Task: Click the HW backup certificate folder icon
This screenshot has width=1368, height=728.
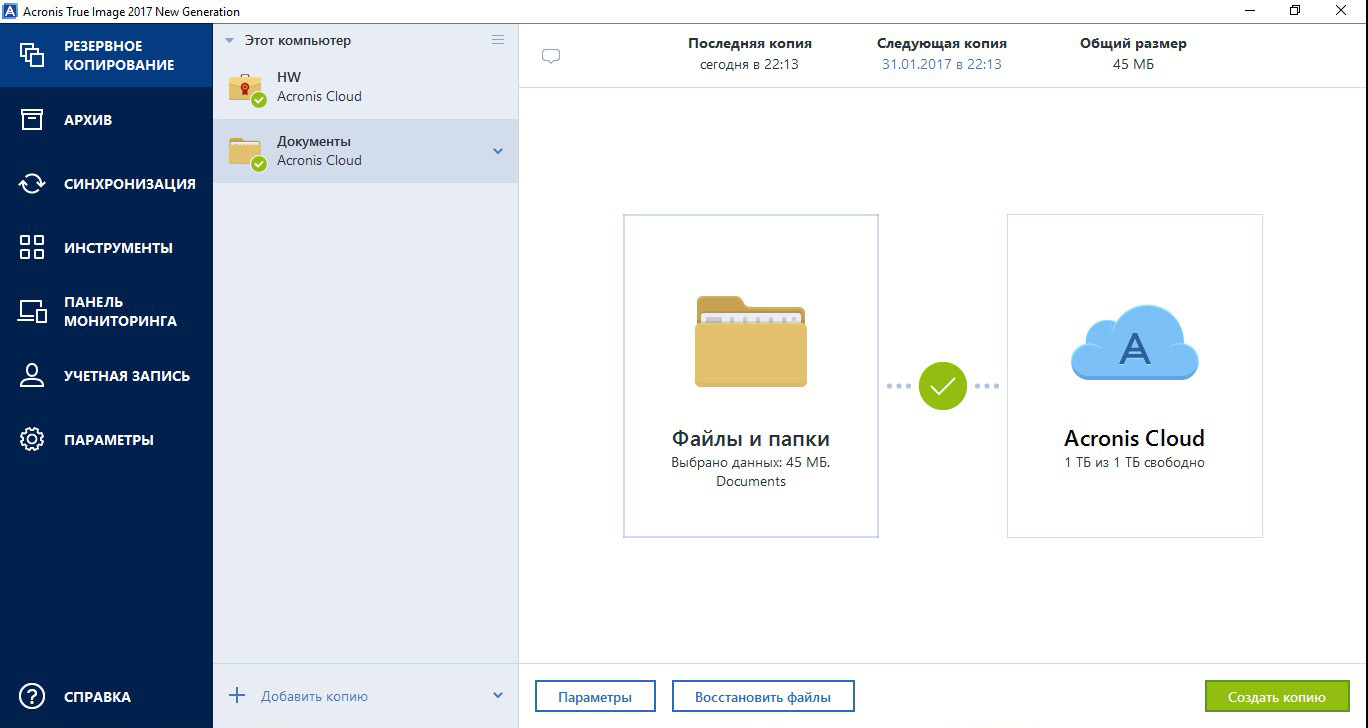Action: pyautogui.click(x=246, y=88)
